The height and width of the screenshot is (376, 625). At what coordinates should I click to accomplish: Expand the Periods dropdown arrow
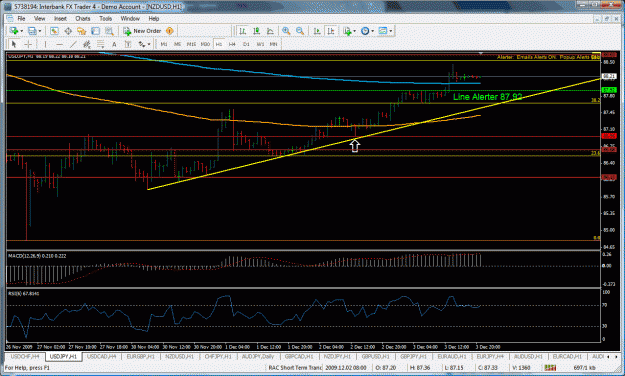tap(372, 31)
